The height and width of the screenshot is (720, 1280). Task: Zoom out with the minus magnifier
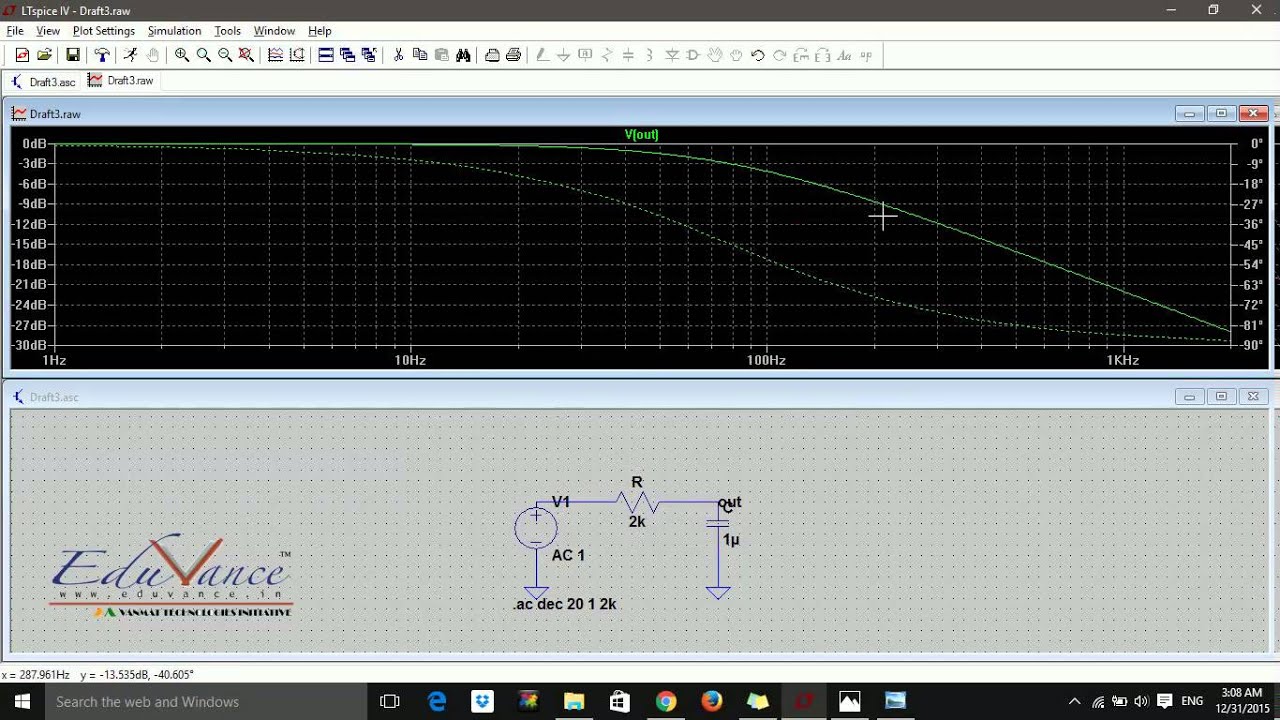coord(225,55)
